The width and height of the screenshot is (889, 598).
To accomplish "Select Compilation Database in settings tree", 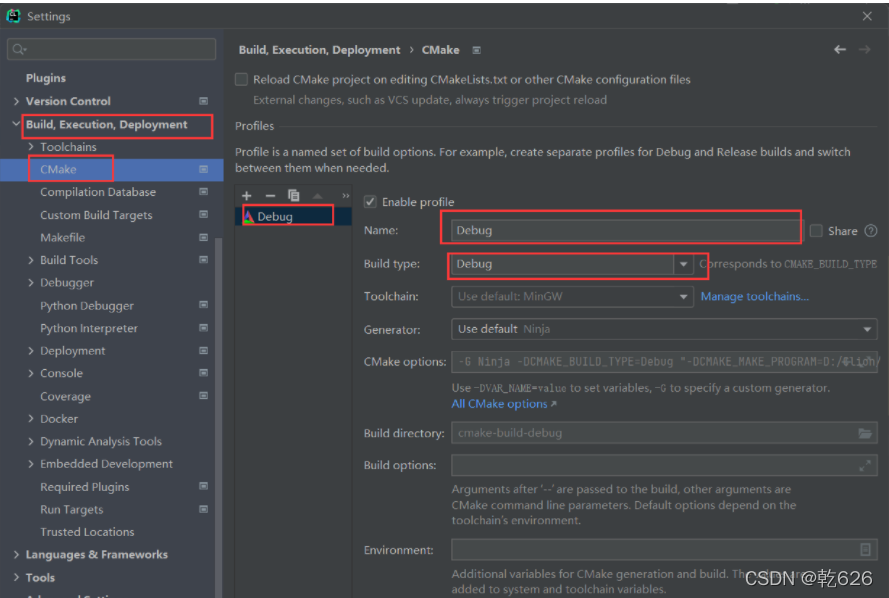I will (98, 192).
